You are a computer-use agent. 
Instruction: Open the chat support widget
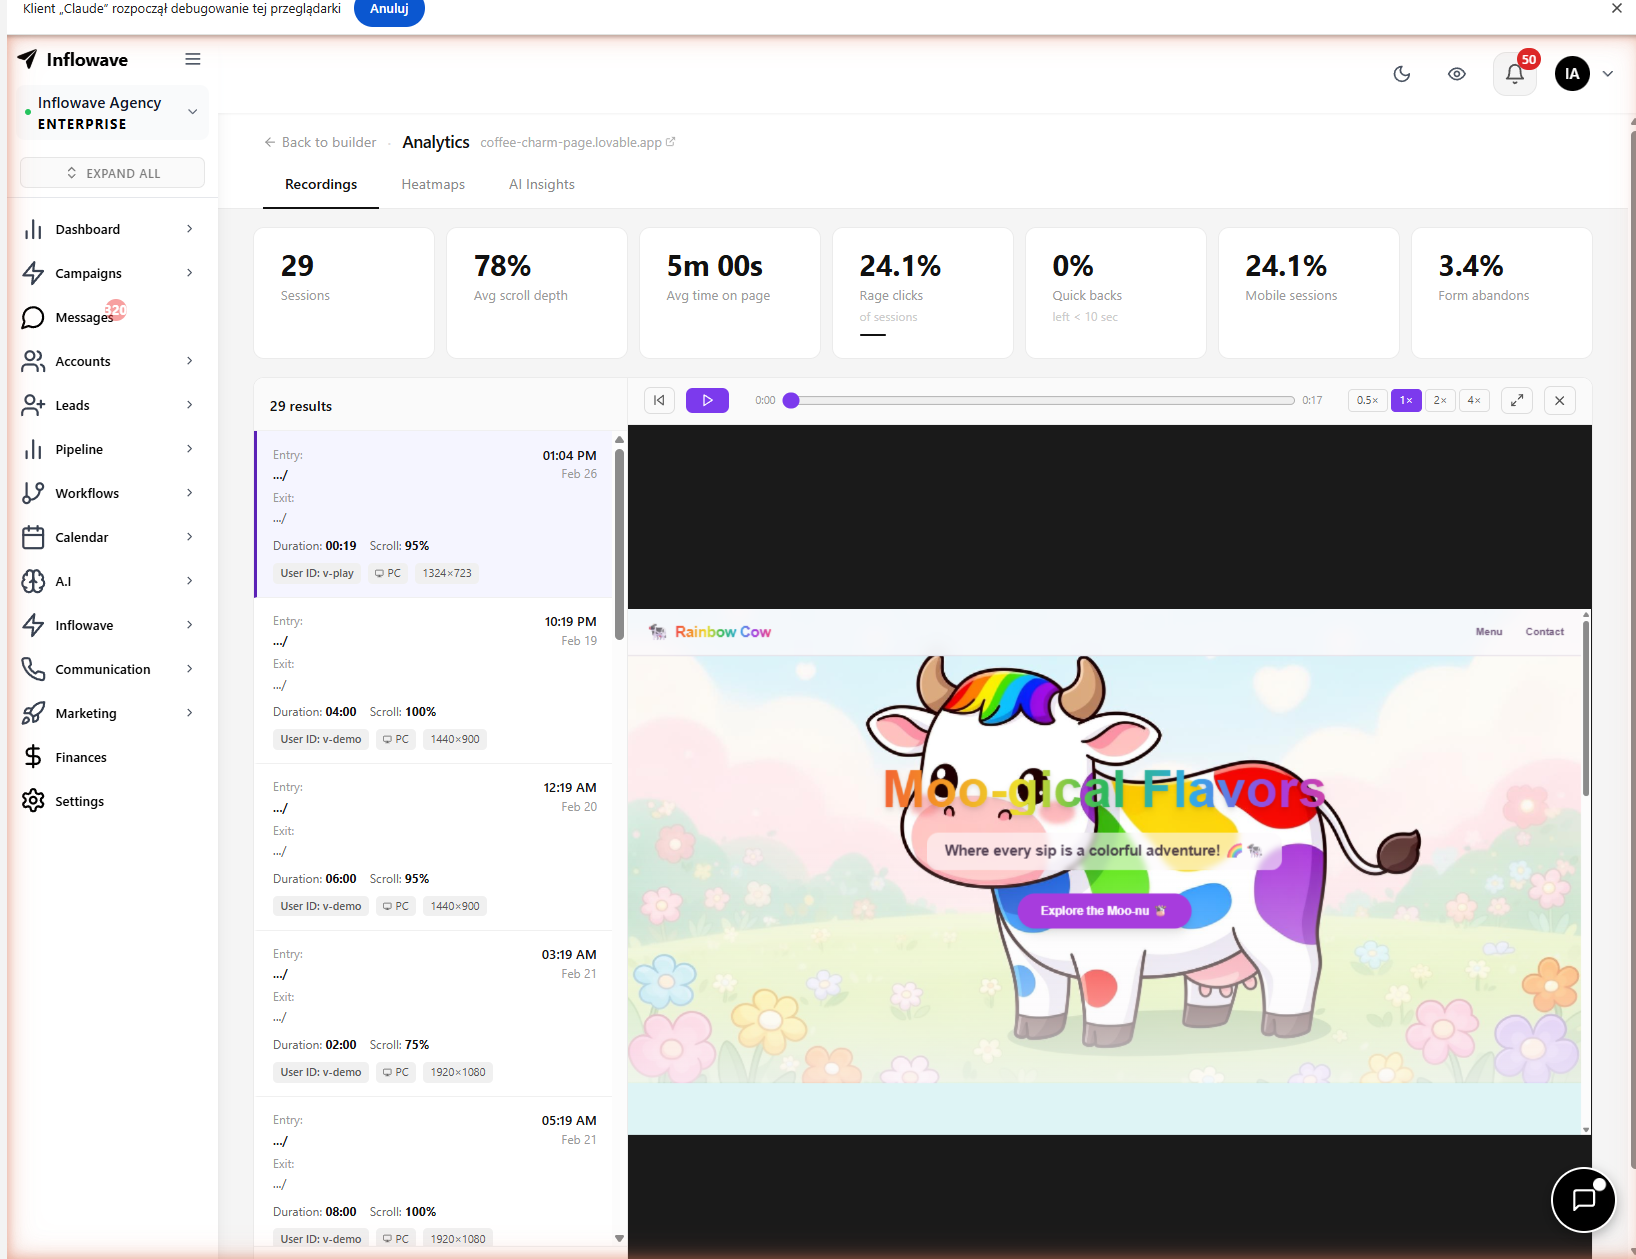pos(1583,1199)
